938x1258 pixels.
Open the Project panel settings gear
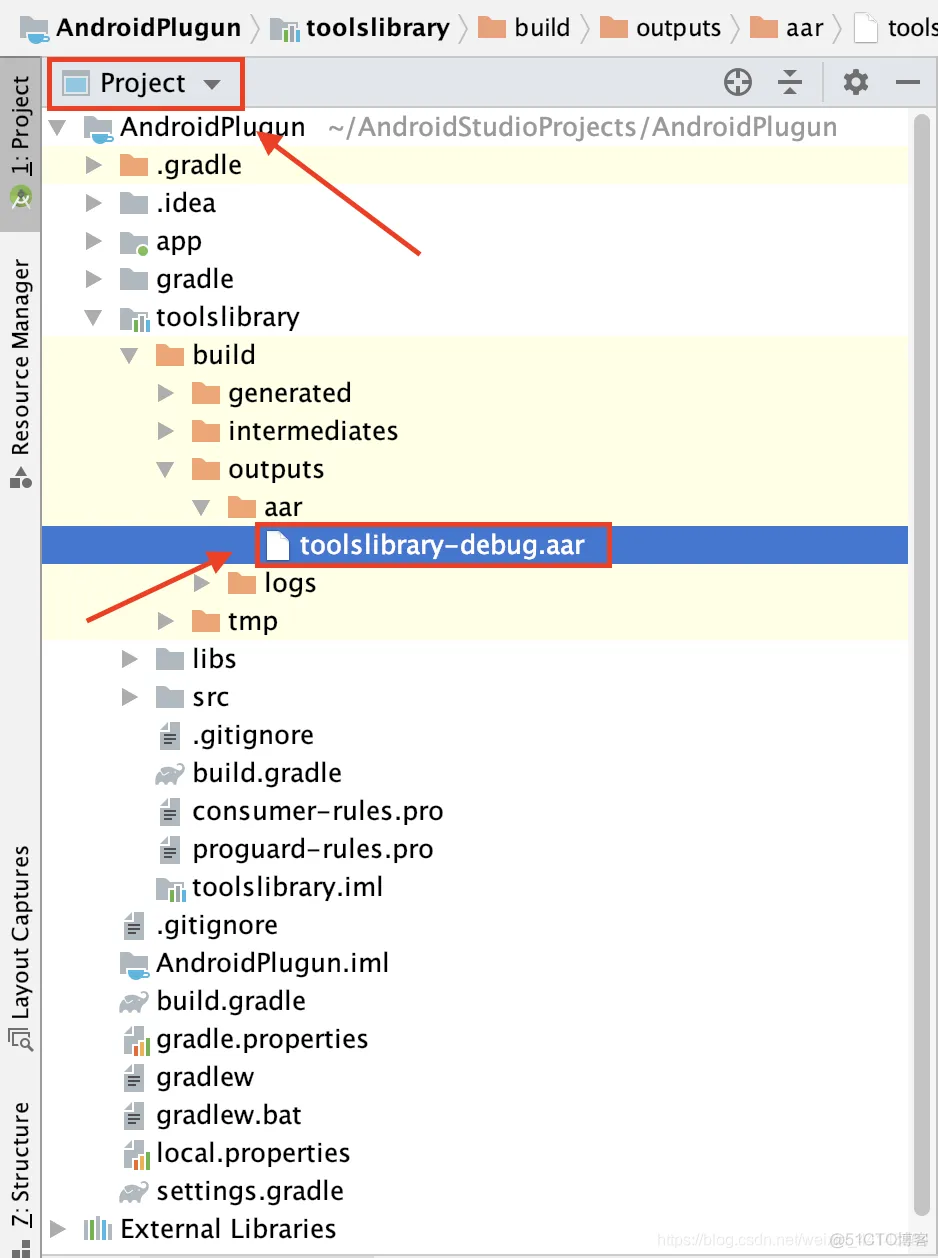click(856, 83)
